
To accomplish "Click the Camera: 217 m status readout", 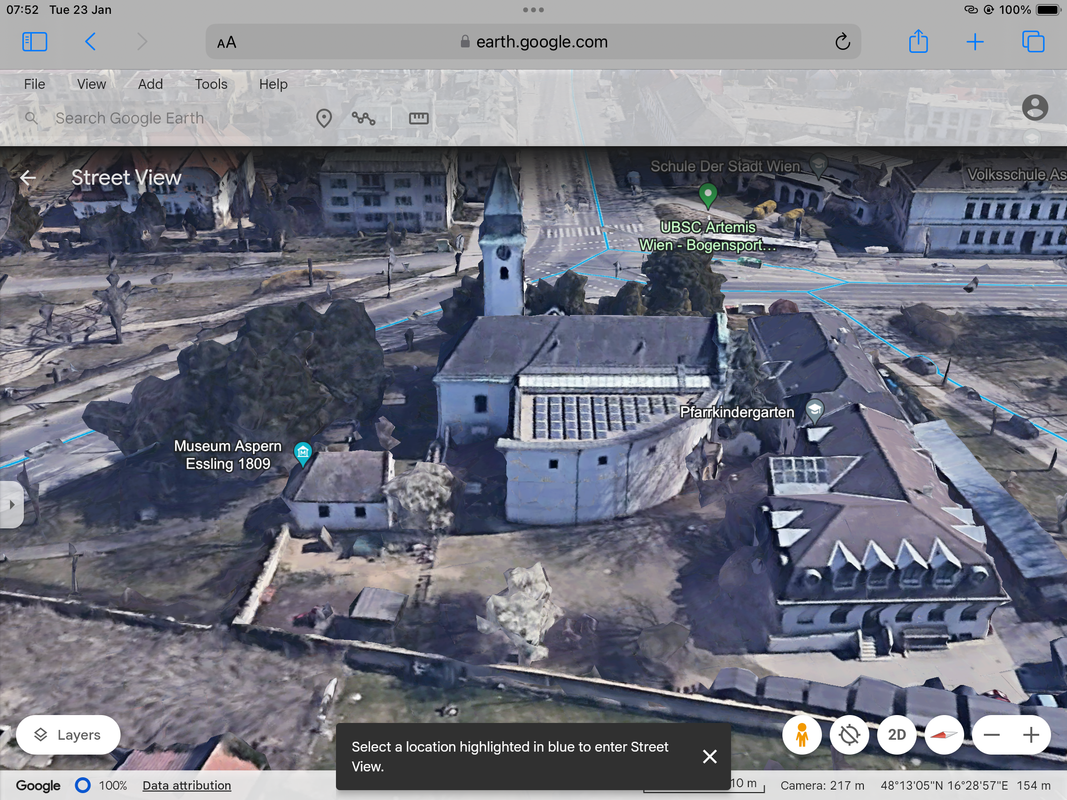I will coord(822,786).
